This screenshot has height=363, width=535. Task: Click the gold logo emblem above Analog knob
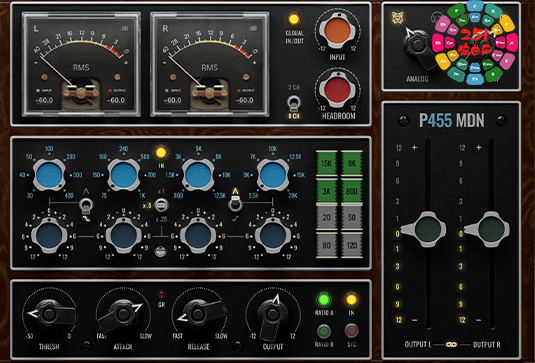pyautogui.click(x=397, y=17)
